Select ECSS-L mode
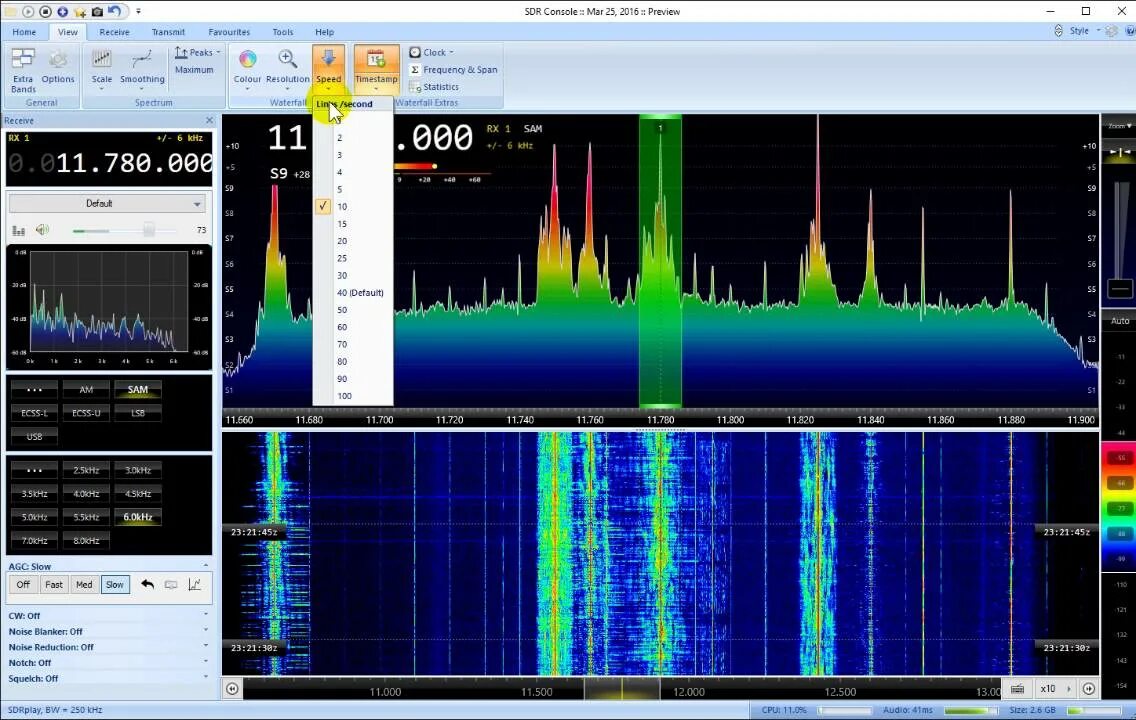The image size is (1136, 720). coord(34,413)
